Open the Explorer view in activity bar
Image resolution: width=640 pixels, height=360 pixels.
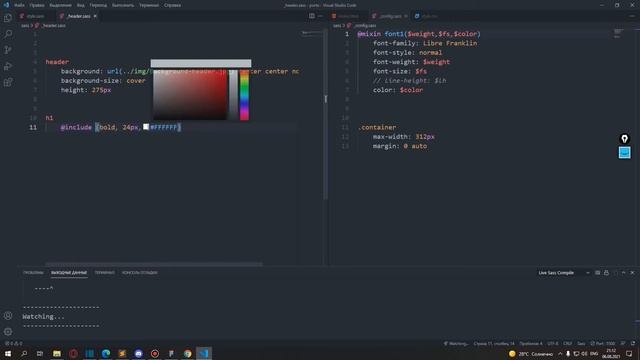pos(8,18)
